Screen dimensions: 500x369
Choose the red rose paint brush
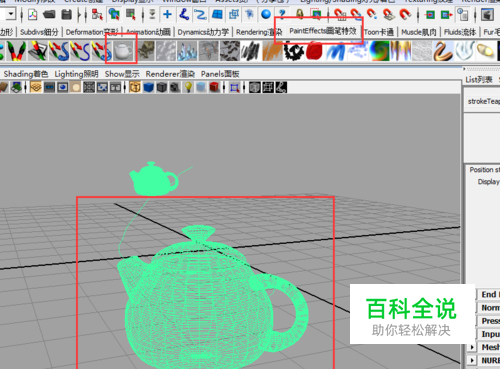tap(314, 51)
